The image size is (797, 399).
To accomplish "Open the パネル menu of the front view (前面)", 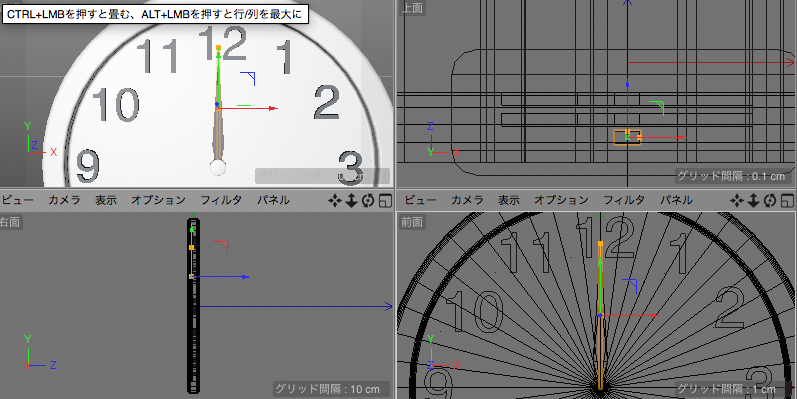I will coord(676,200).
